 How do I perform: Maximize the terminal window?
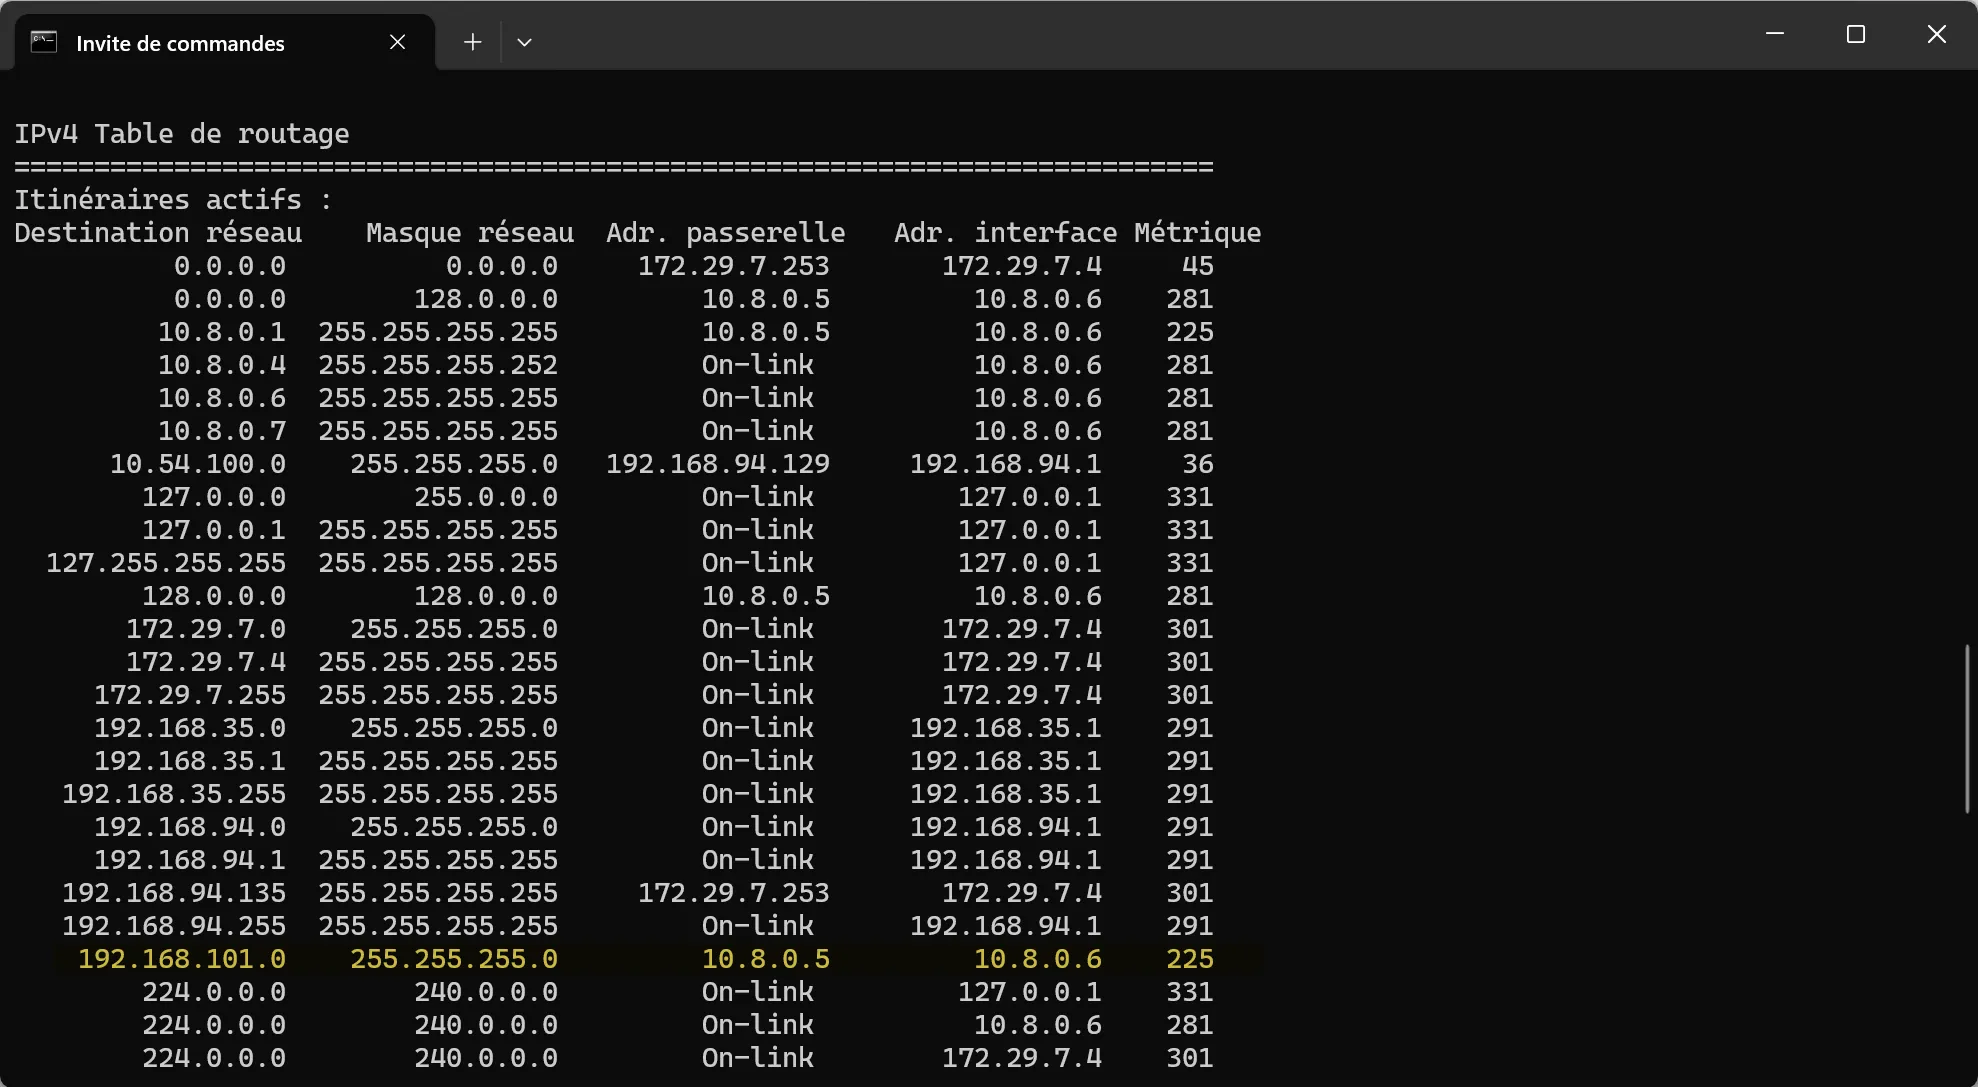[x=1856, y=34]
